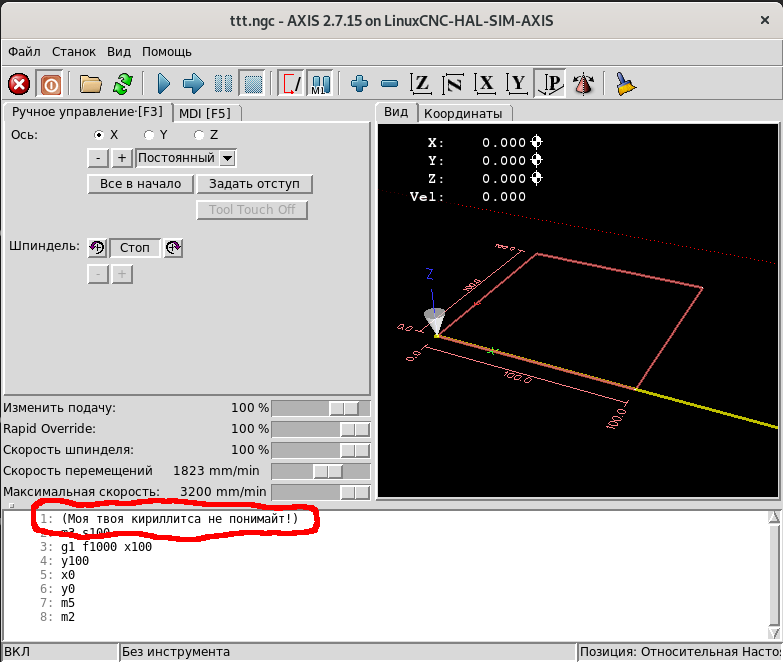The width and height of the screenshot is (783, 662).
Task: Run the program with the play icon
Action: click(x=163, y=83)
